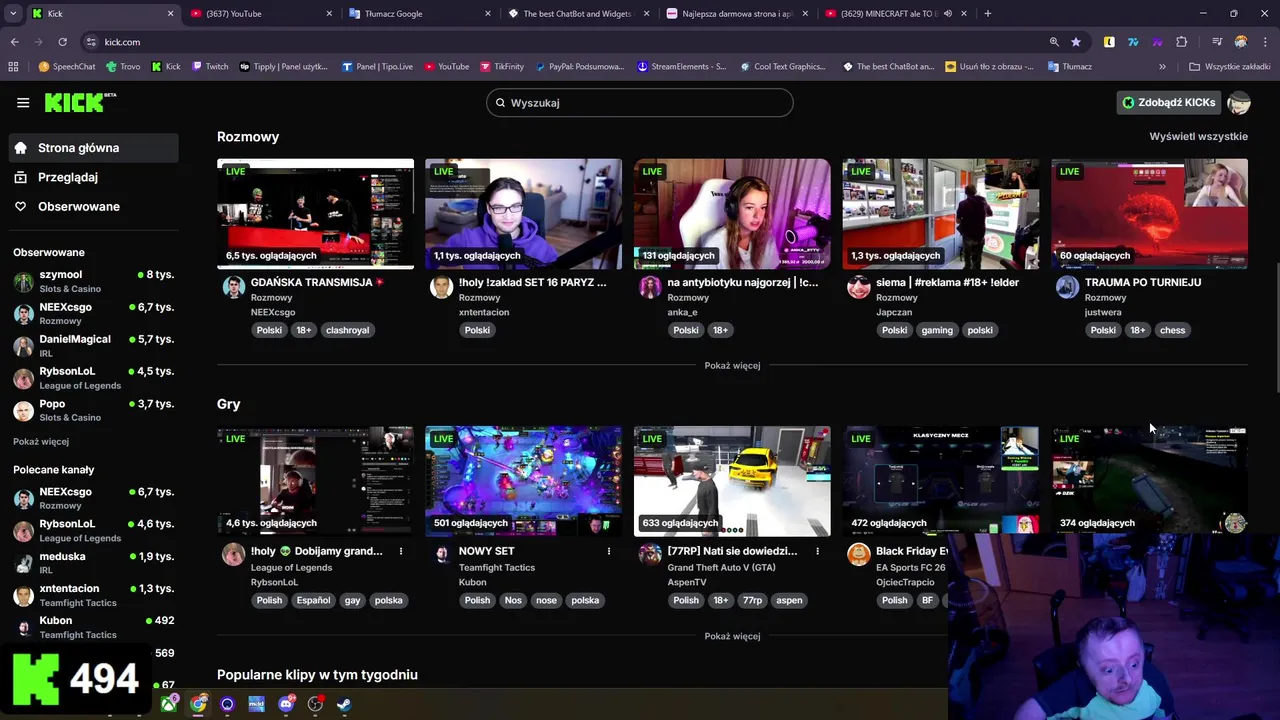Image resolution: width=1280 pixels, height=720 pixels.
Task: Open Steam from the taskbar
Action: (344, 704)
